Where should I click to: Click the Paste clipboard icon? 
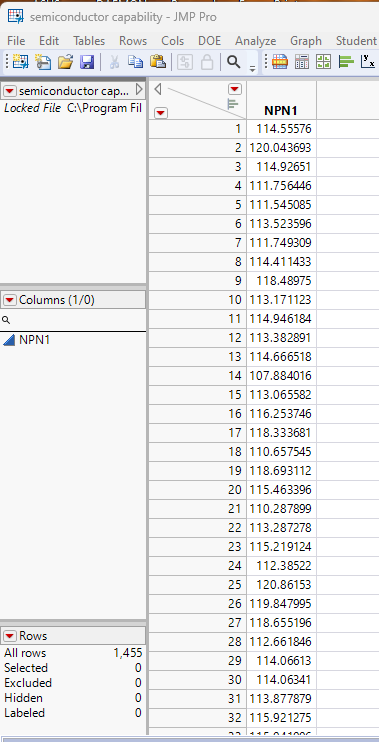158,62
